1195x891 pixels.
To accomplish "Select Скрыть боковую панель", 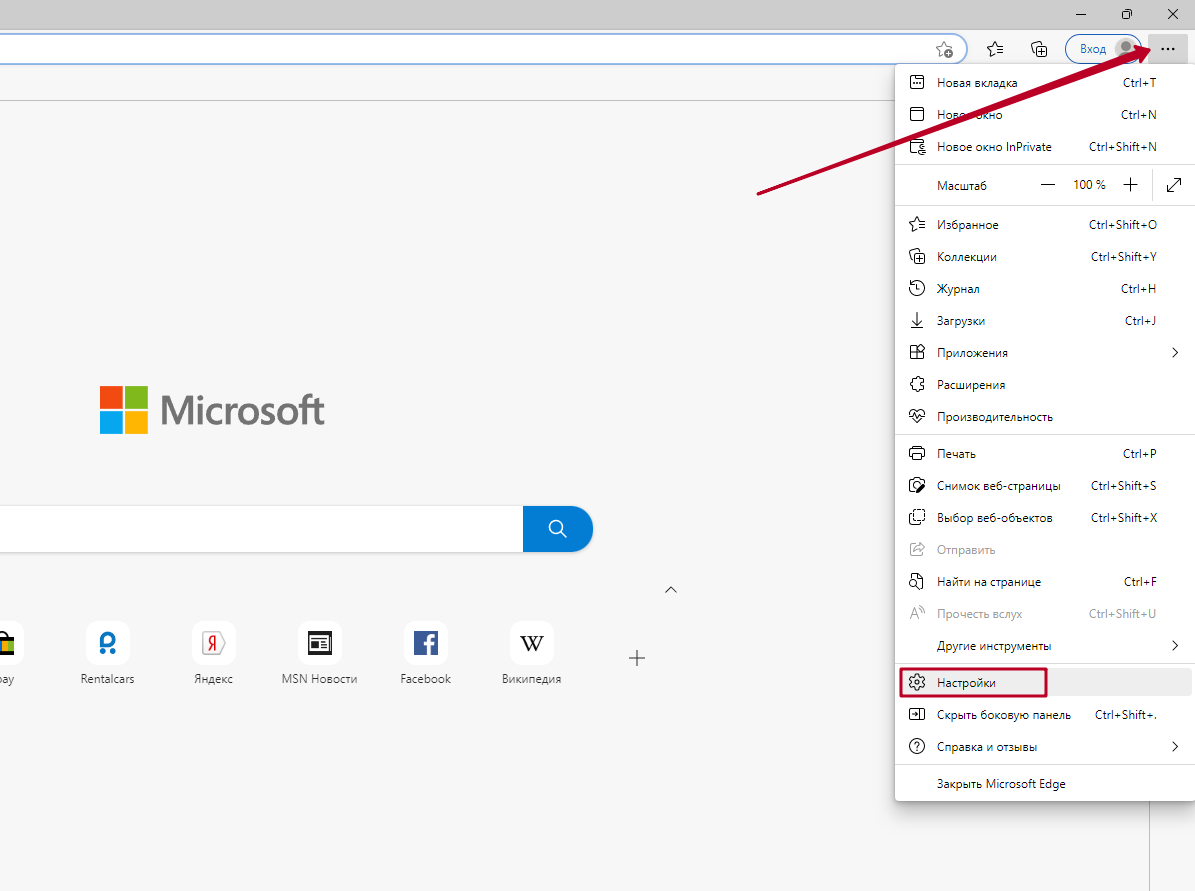I will coord(1044,715).
